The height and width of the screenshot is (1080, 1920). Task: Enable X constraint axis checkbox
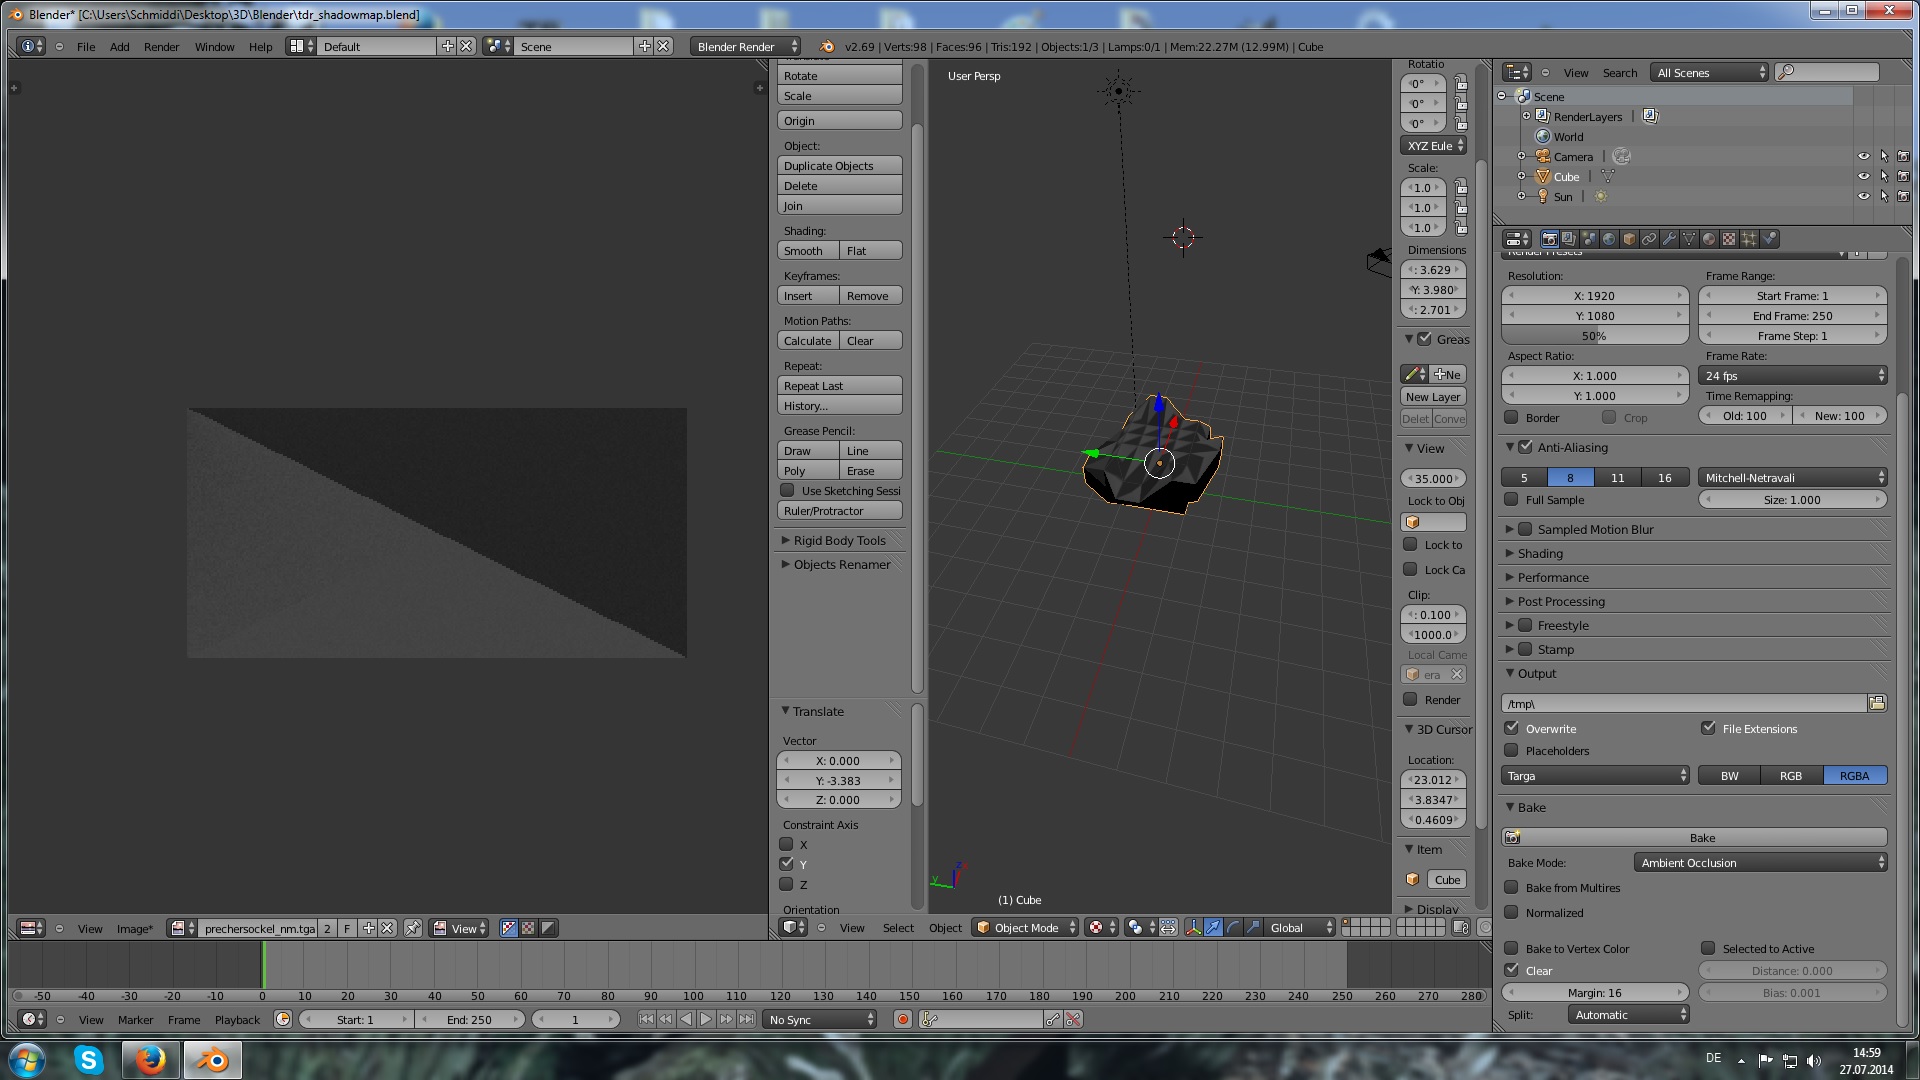(x=787, y=844)
